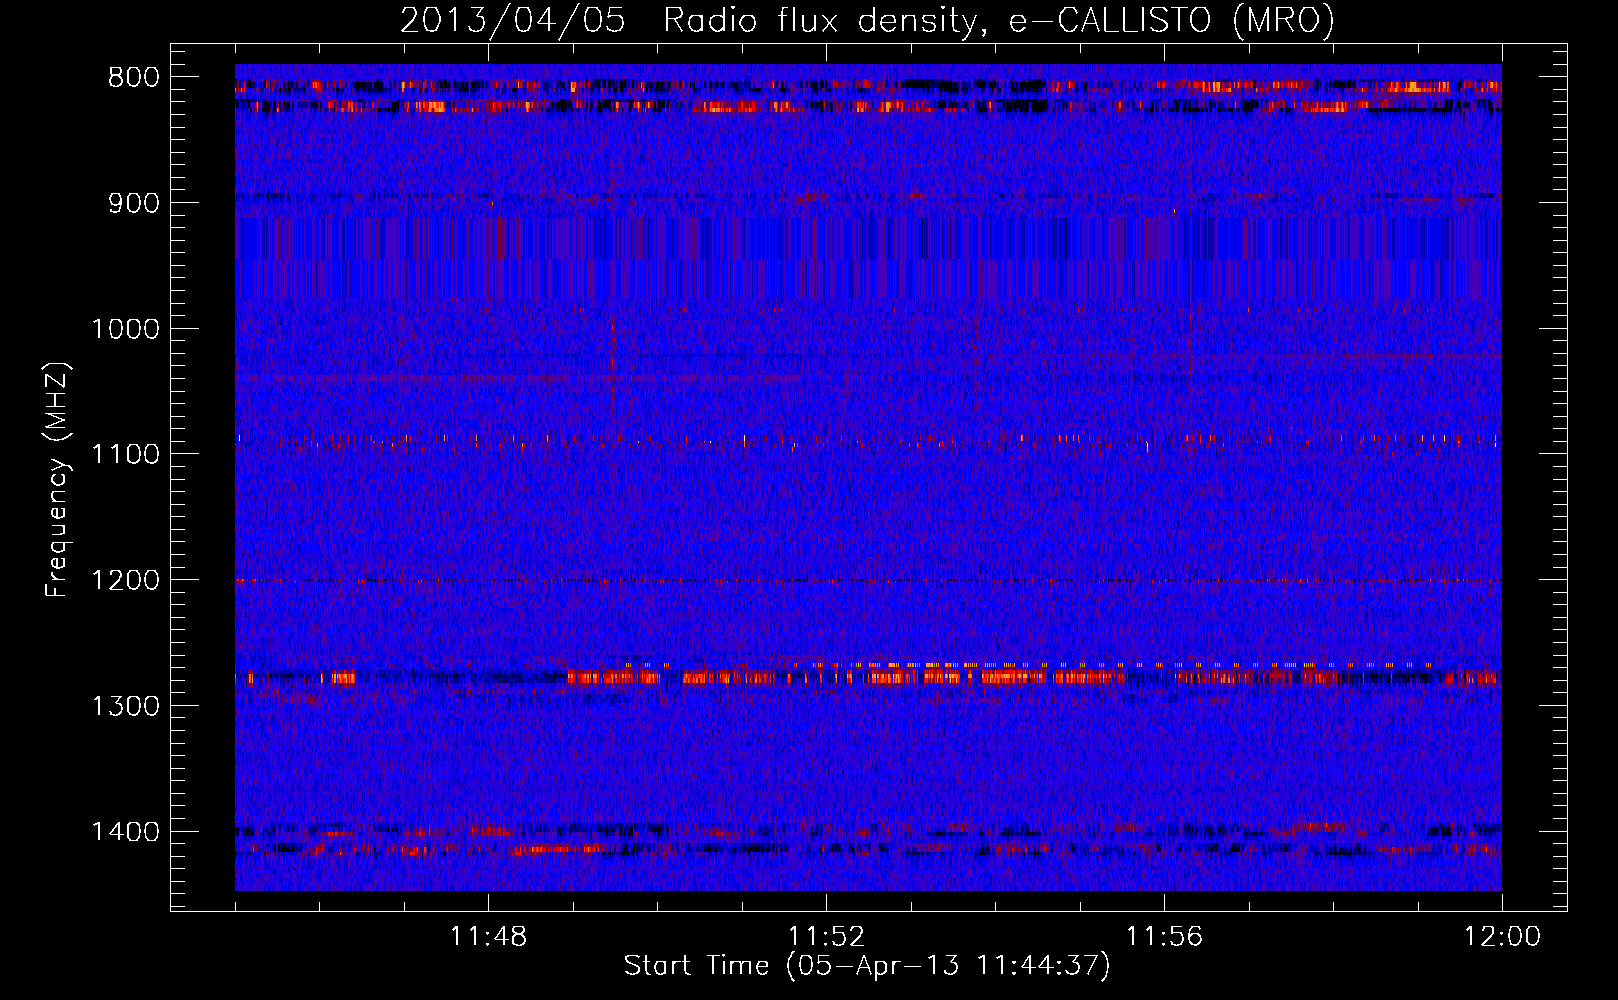The height and width of the screenshot is (1000, 1618).
Task: Select the 800 frequency axis label
Action: point(133,78)
